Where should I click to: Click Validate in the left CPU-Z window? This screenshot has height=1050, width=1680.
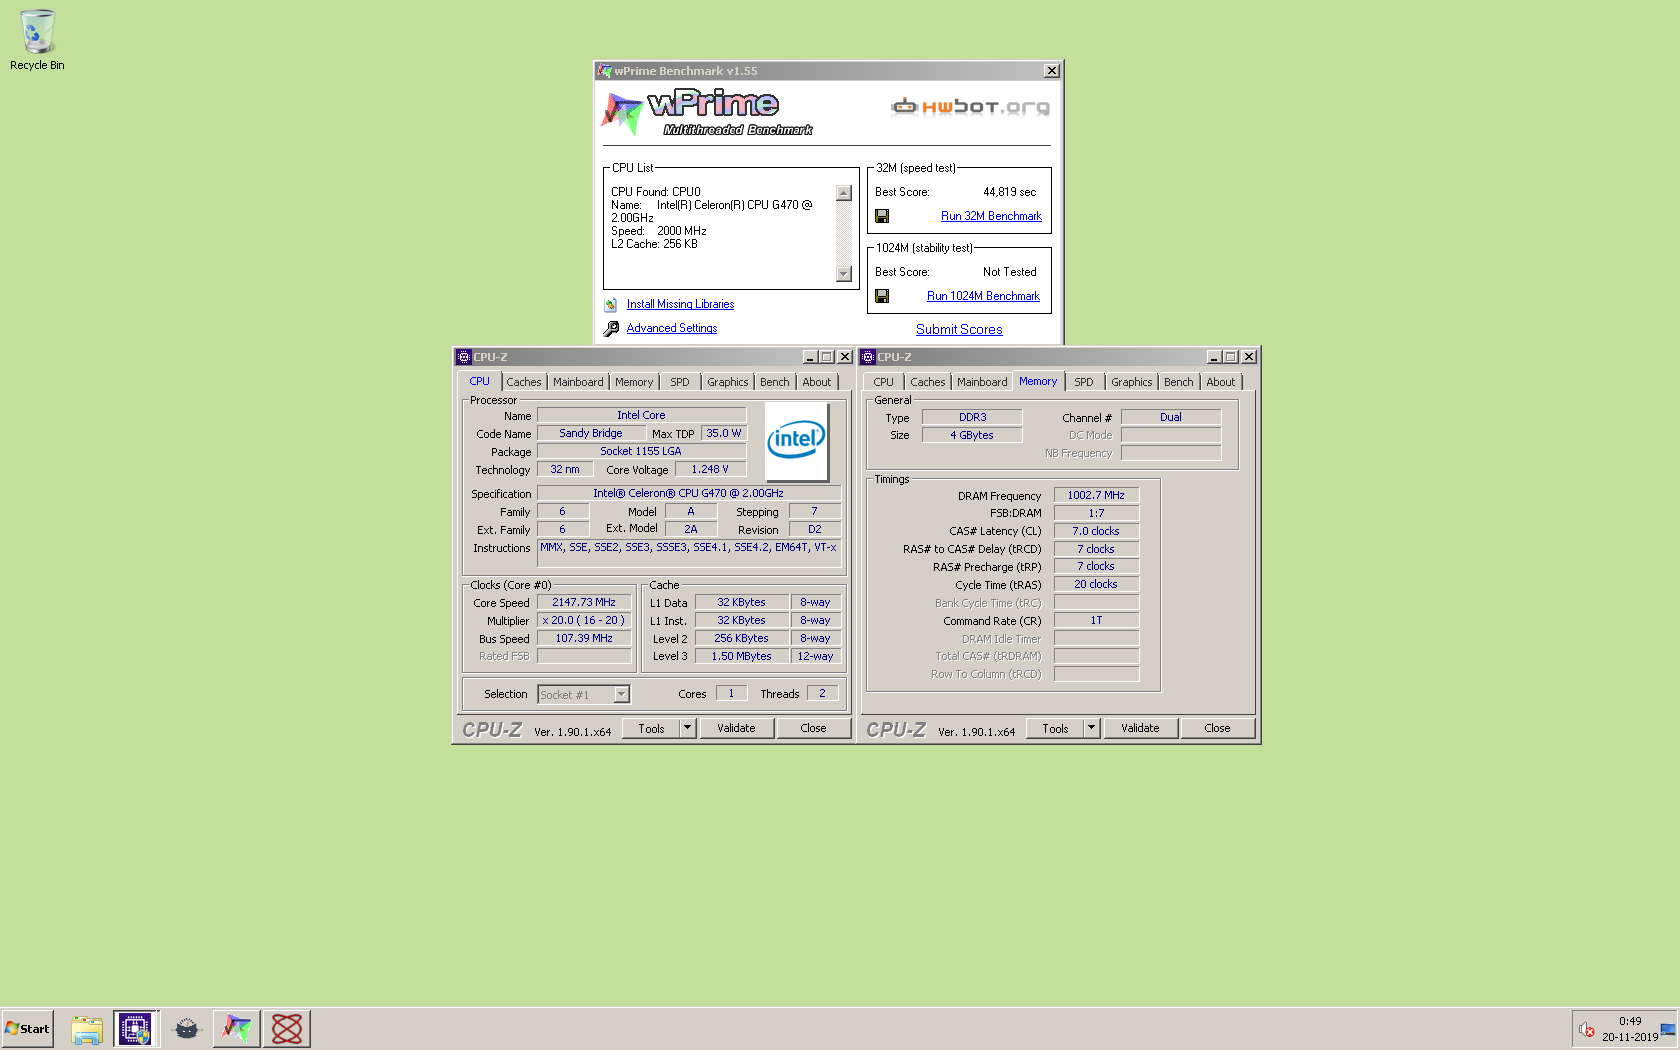[736, 728]
